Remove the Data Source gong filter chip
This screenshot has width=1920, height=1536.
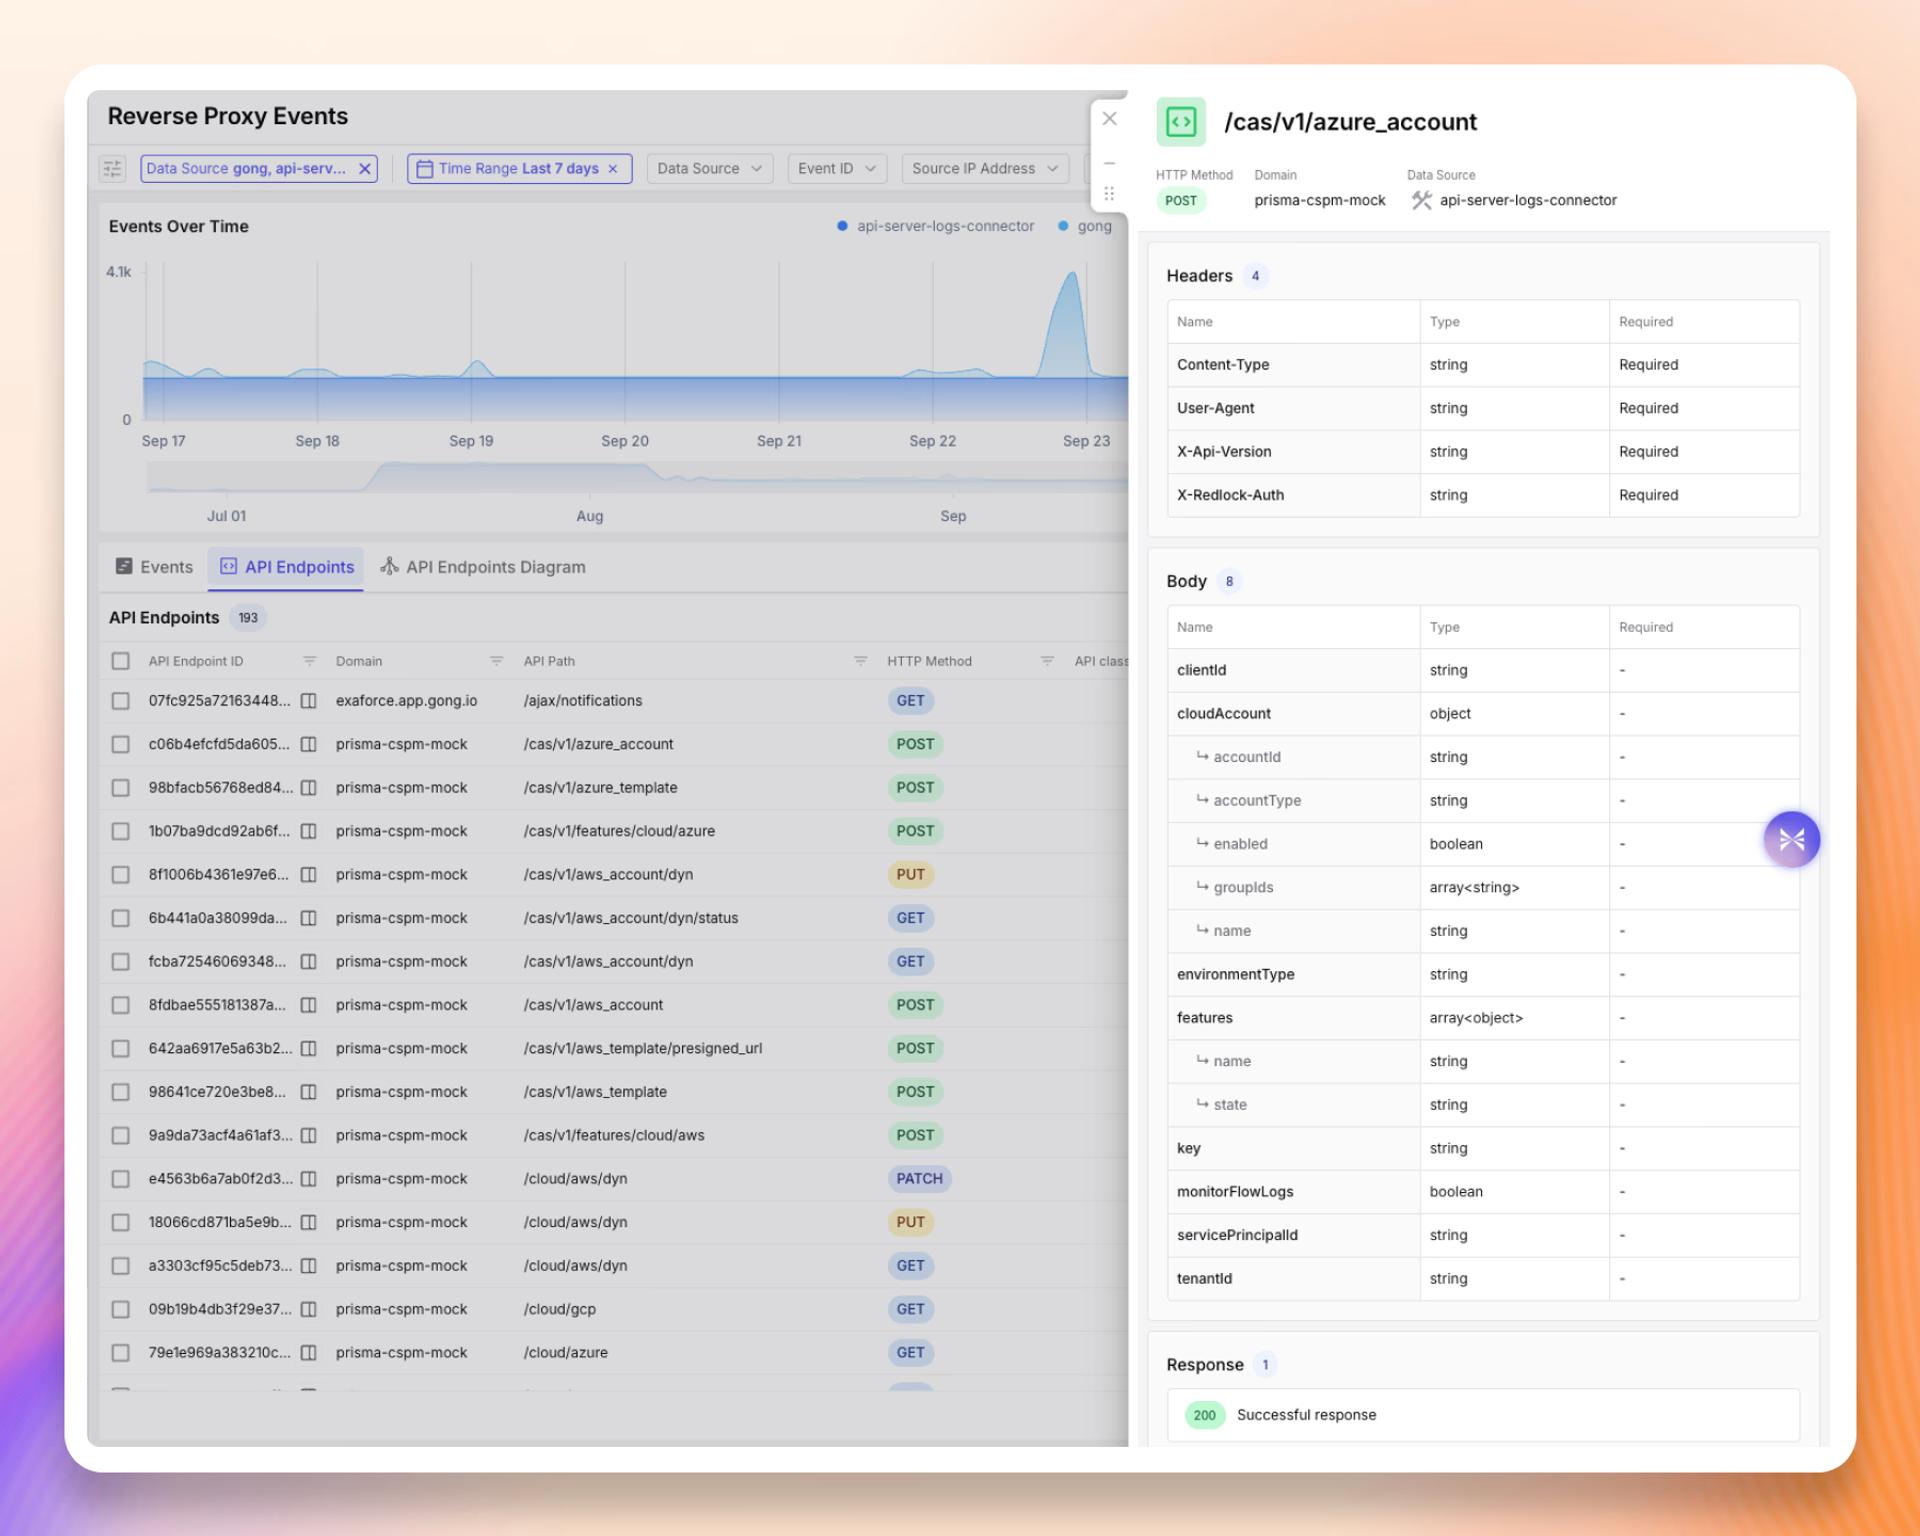click(x=365, y=169)
